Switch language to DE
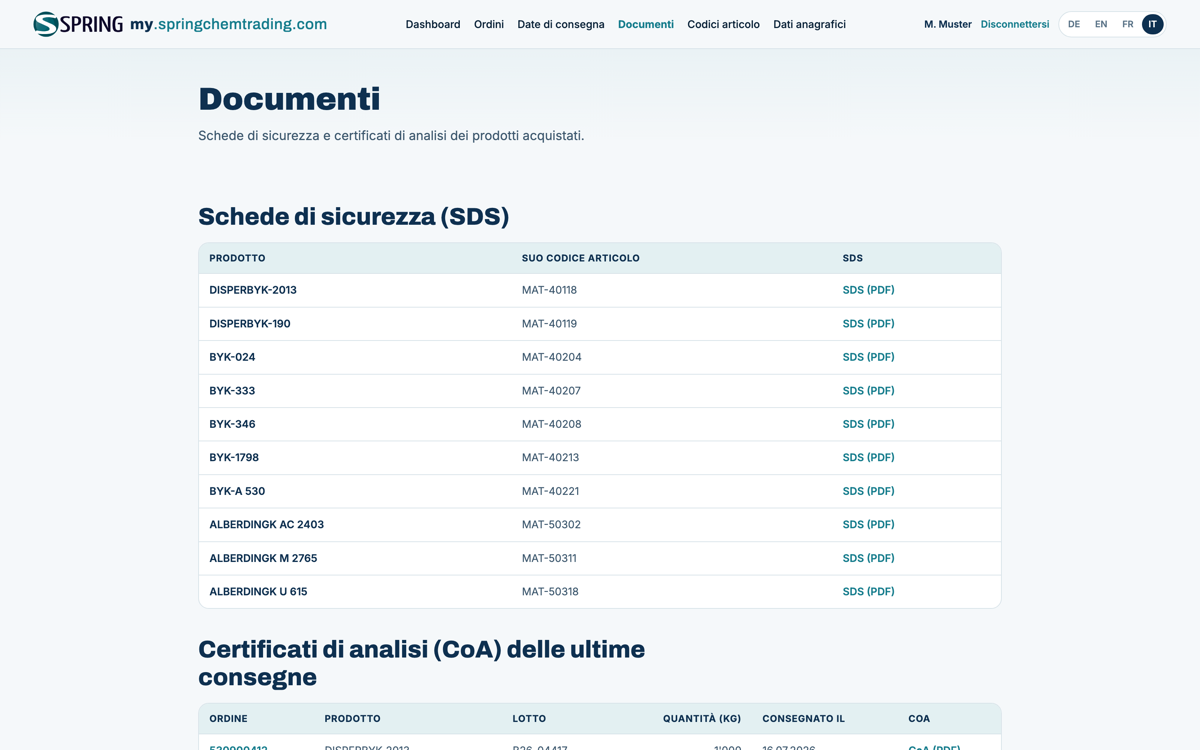The width and height of the screenshot is (1200, 750). pyautogui.click(x=1074, y=24)
